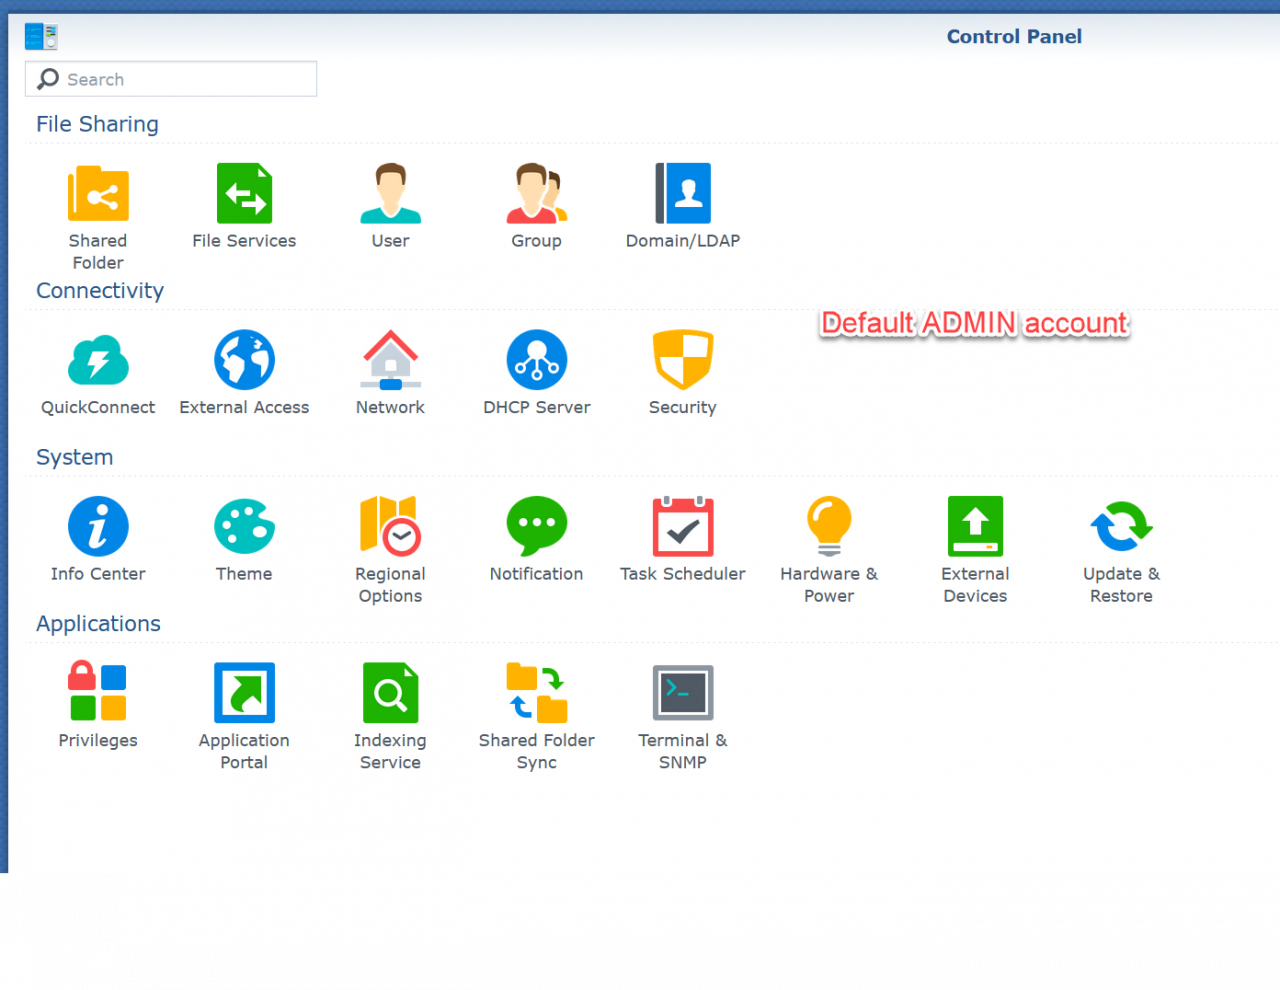Open Domain/LDAP settings
The width and height of the screenshot is (1280, 990).
click(683, 194)
